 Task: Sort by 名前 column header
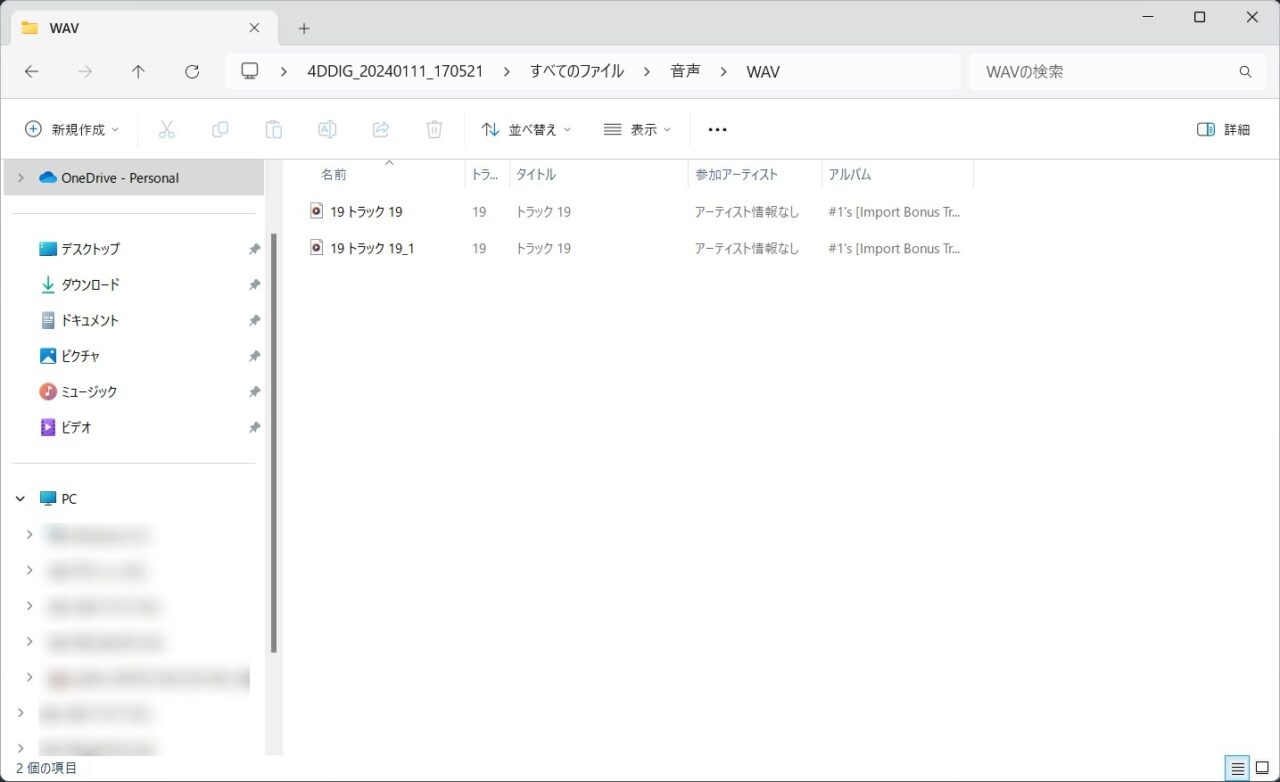(334, 174)
